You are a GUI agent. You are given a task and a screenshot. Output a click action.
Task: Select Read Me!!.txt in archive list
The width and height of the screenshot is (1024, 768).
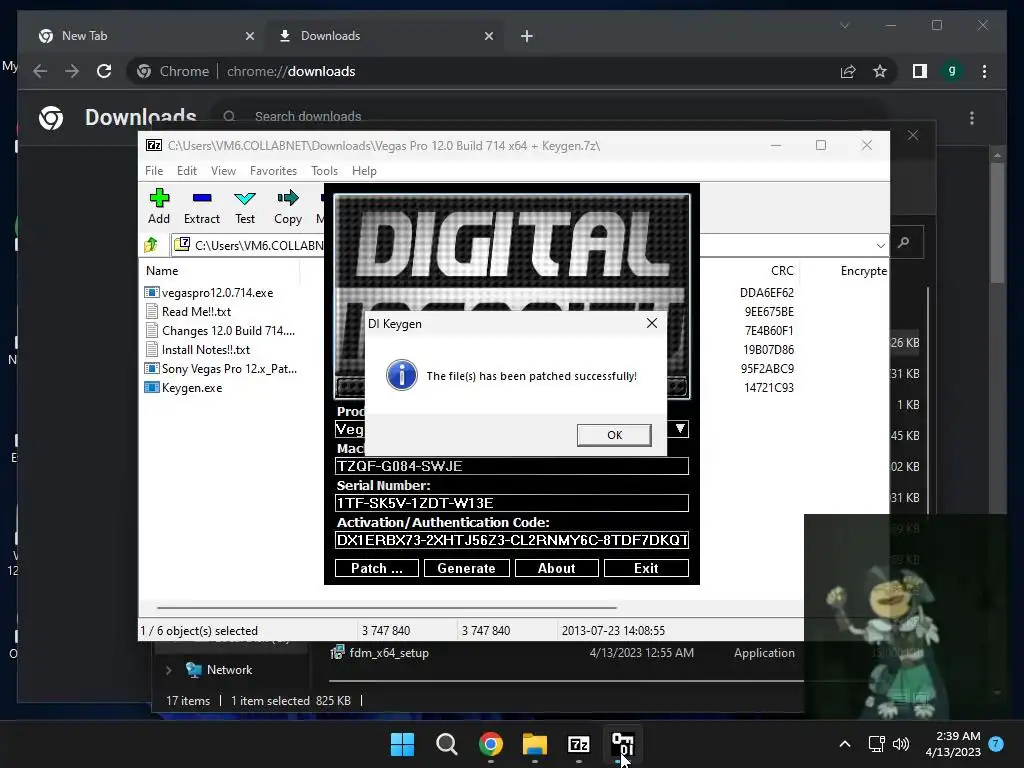196,312
